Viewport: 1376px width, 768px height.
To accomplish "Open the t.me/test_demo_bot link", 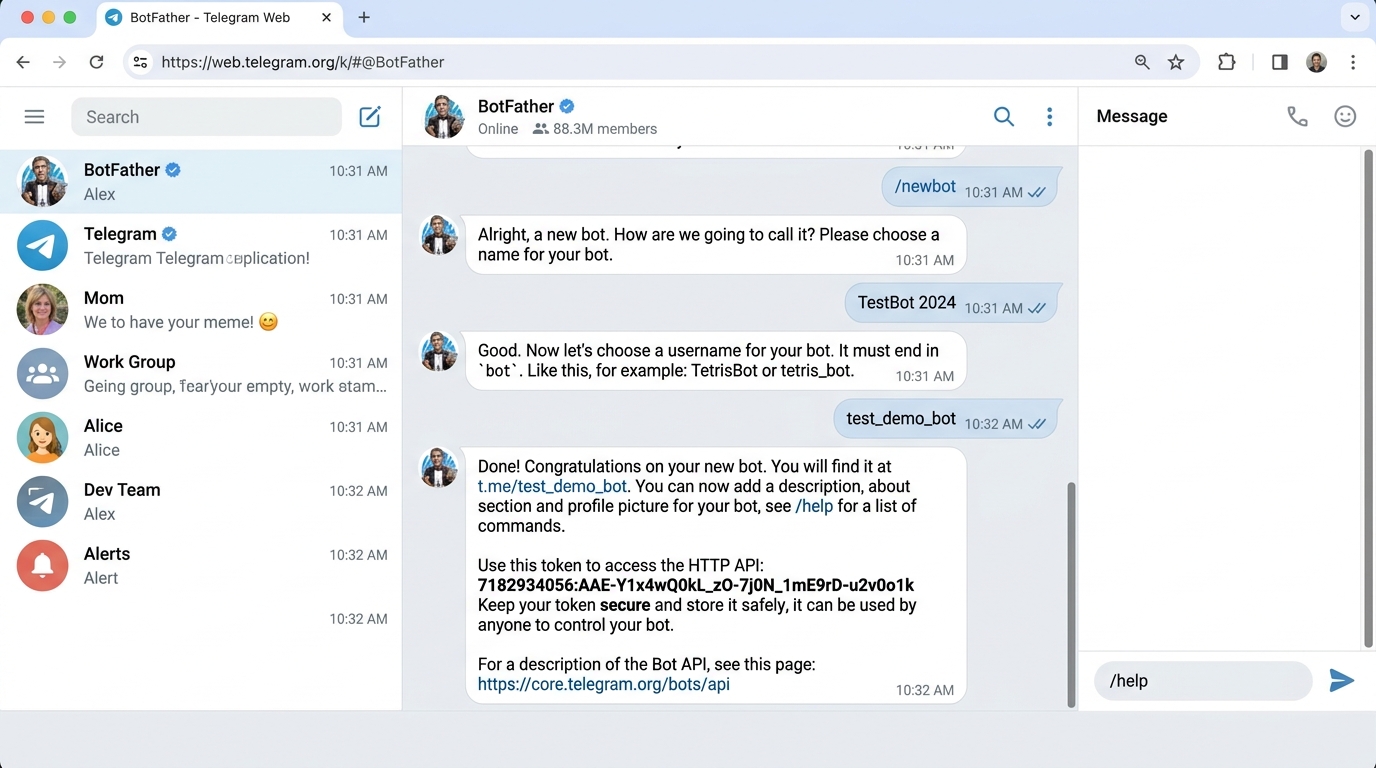I will coord(552,486).
